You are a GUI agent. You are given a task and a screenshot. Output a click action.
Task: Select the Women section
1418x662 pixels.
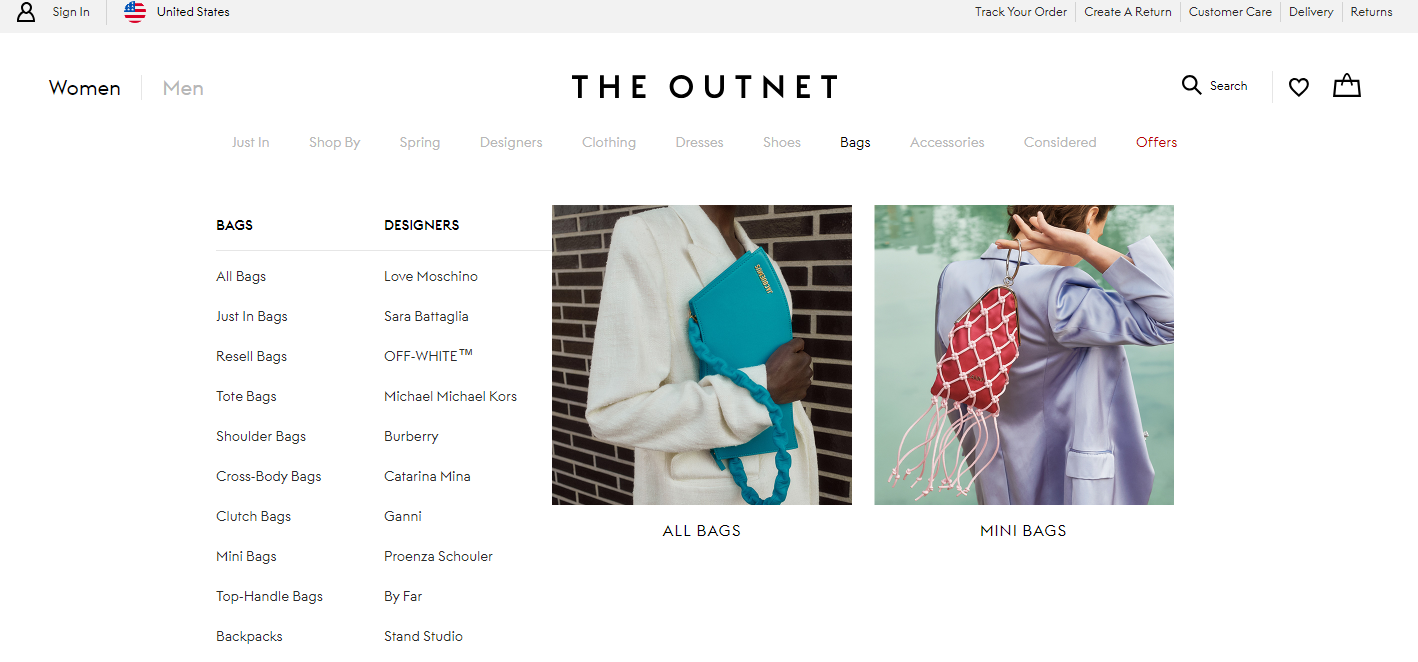point(85,88)
